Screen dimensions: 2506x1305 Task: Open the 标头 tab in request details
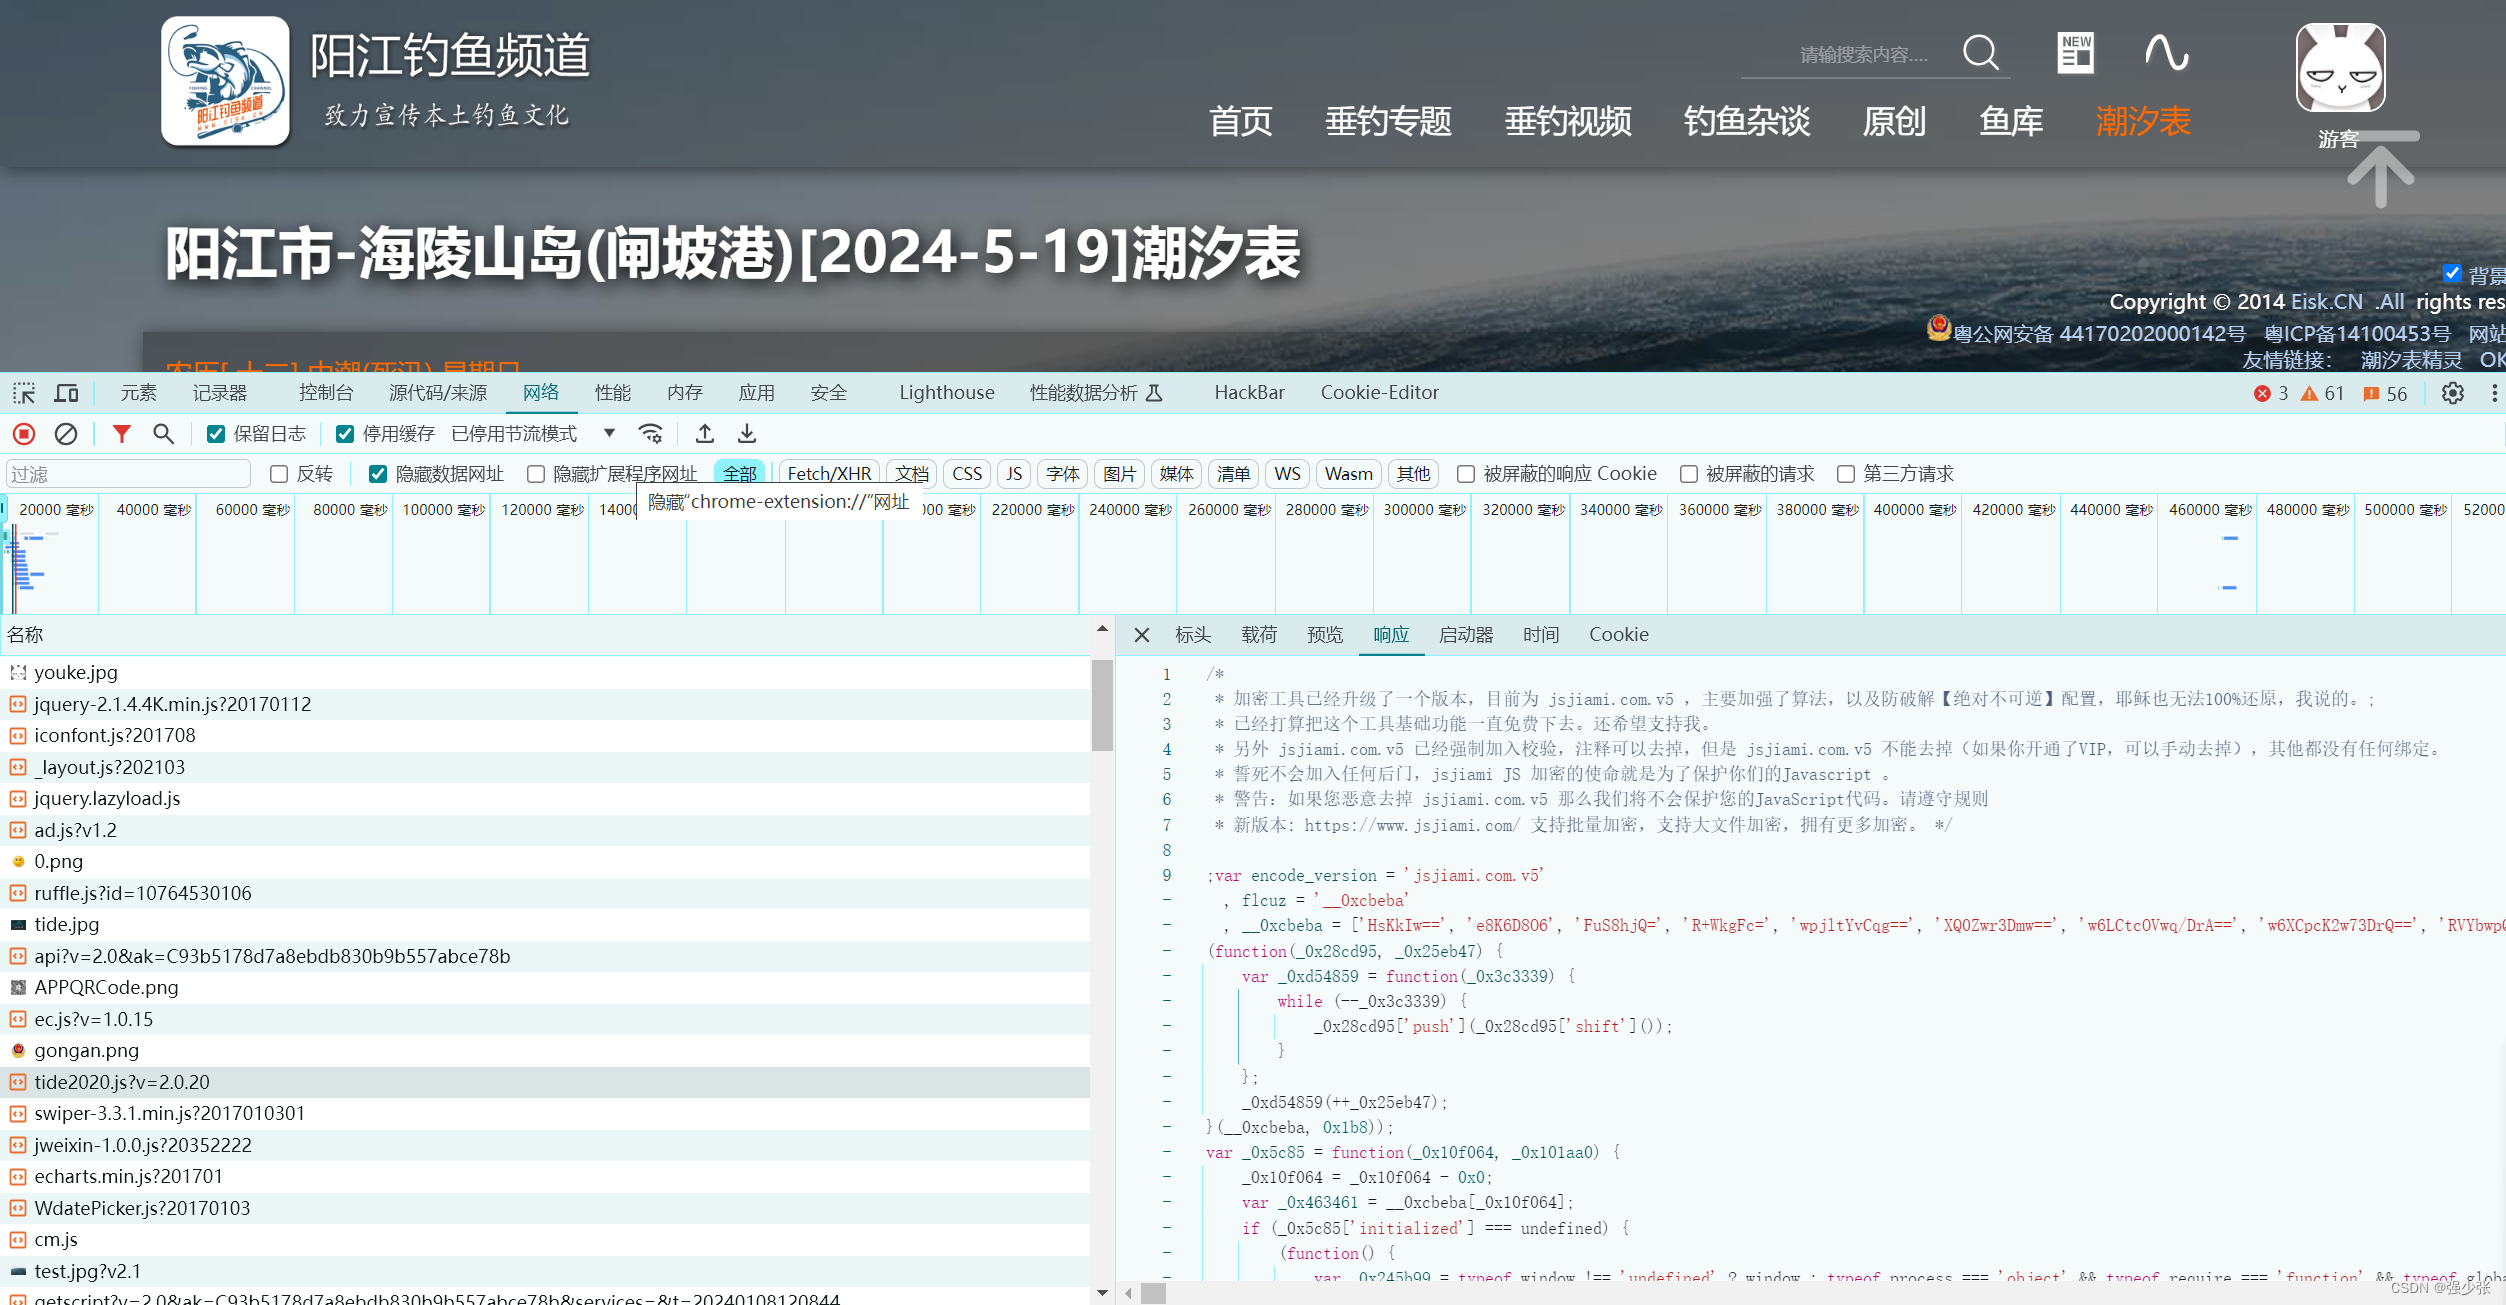[1192, 635]
